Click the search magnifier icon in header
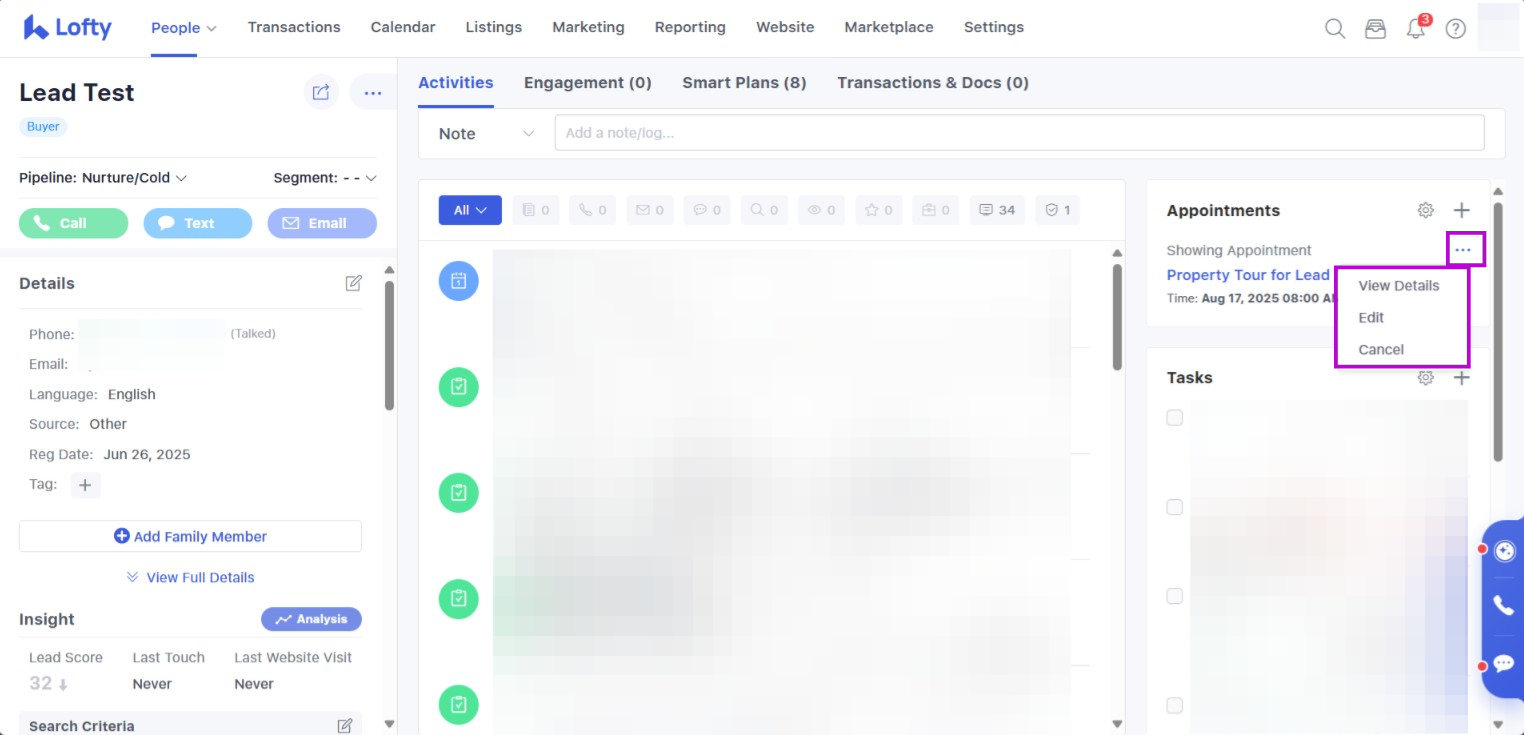 tap(1334, 29)
